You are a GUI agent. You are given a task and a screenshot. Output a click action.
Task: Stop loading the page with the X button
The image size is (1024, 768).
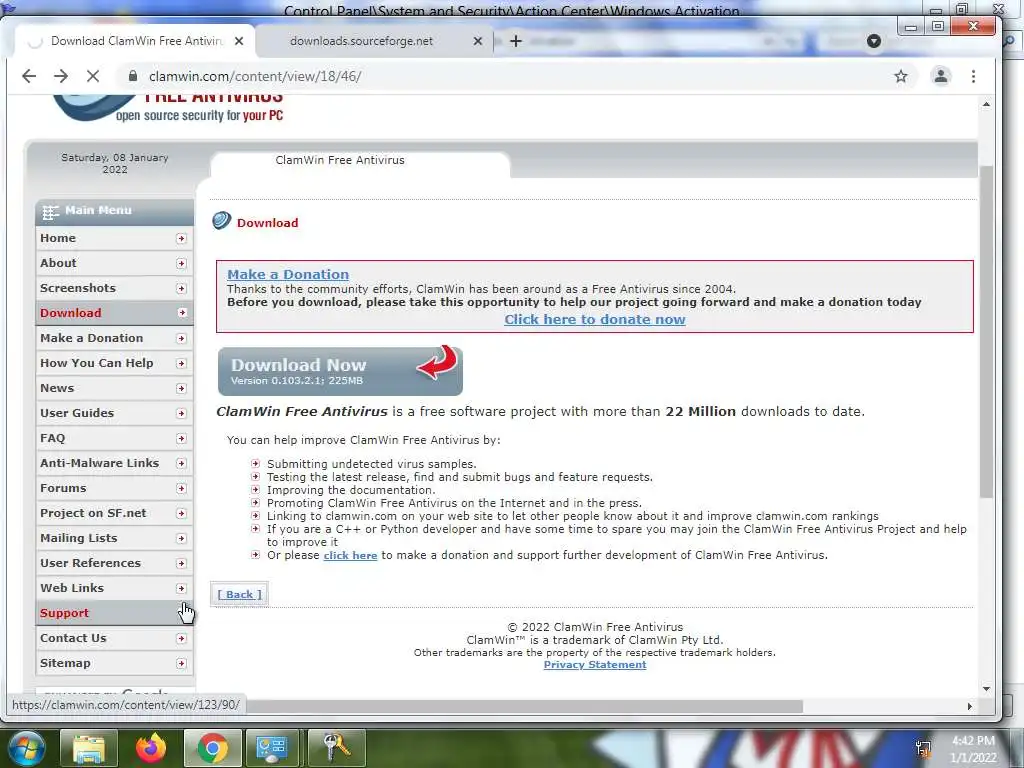93,76
